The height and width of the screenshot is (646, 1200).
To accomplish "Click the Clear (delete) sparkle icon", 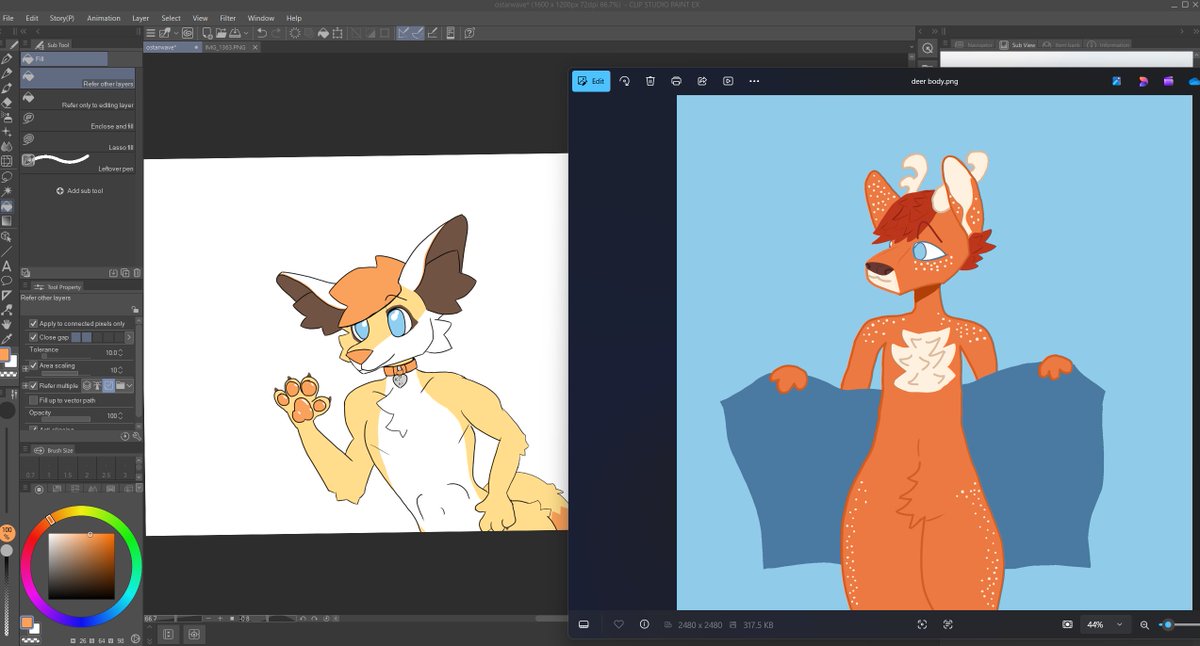I will [295, 32].
